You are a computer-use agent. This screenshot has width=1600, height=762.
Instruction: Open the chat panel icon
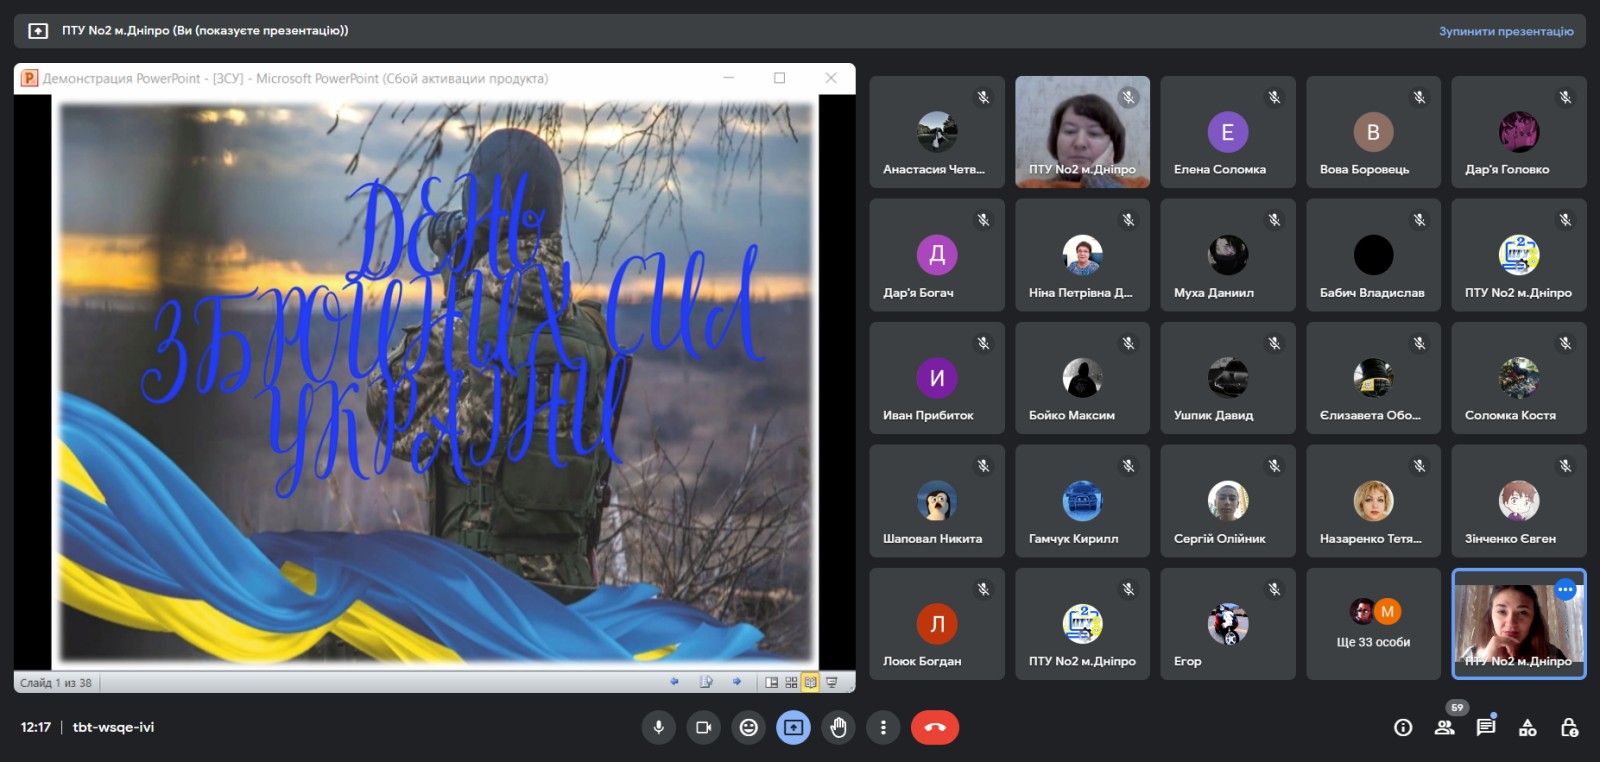1486,727
